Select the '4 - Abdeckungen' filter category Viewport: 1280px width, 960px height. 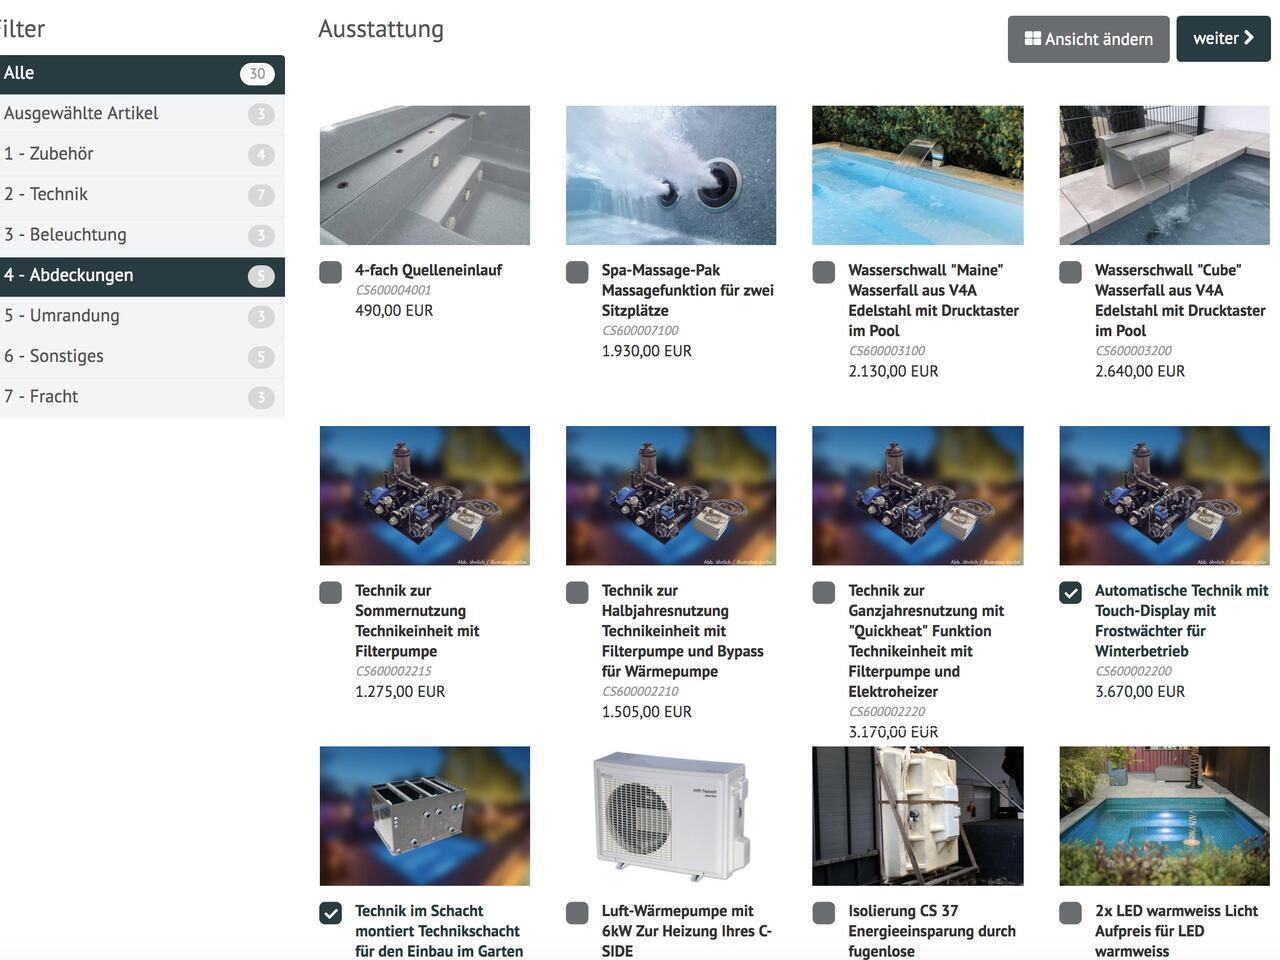(x=142, y=276)
